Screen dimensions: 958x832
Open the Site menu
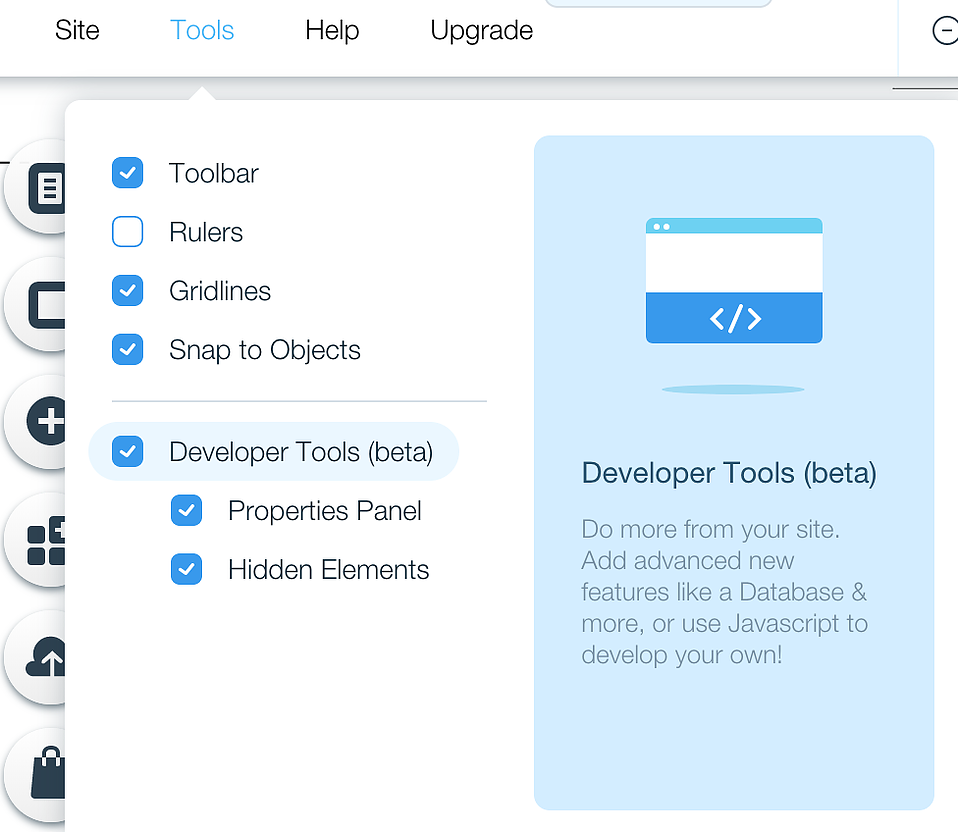(x=77, y=30)
